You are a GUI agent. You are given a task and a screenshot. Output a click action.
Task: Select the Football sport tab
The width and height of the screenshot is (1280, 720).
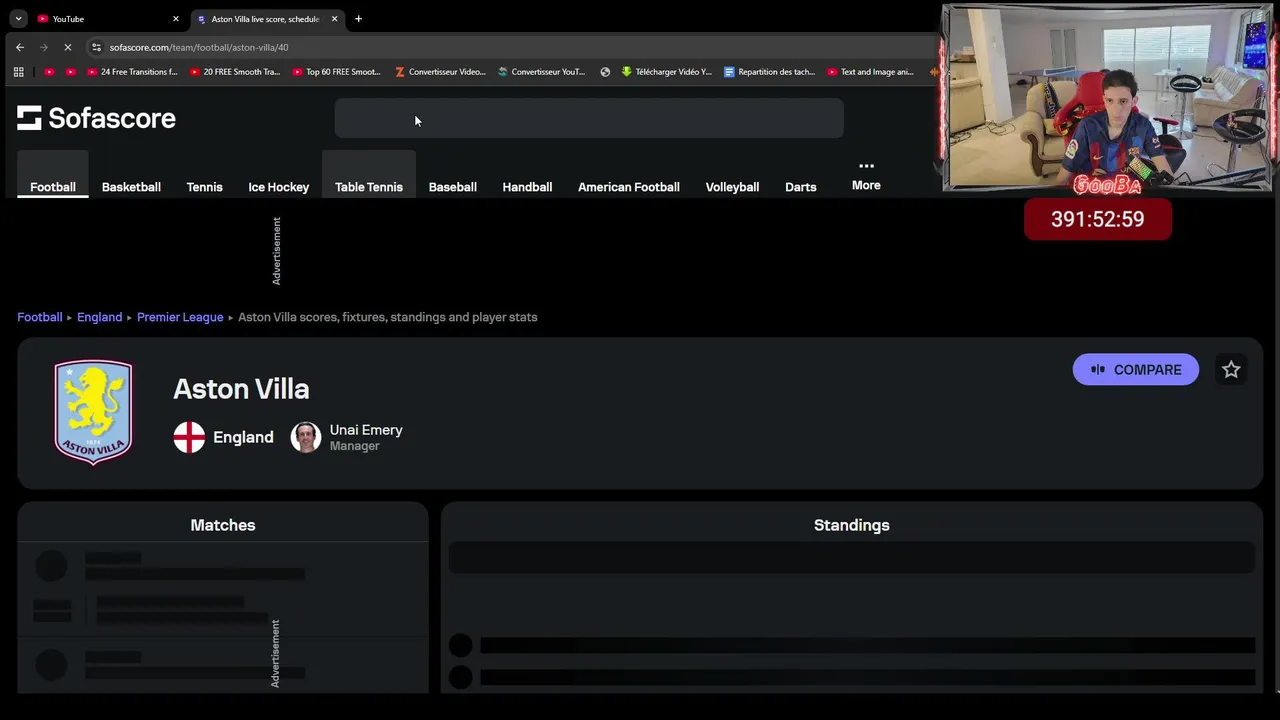(x=53, y=187)
